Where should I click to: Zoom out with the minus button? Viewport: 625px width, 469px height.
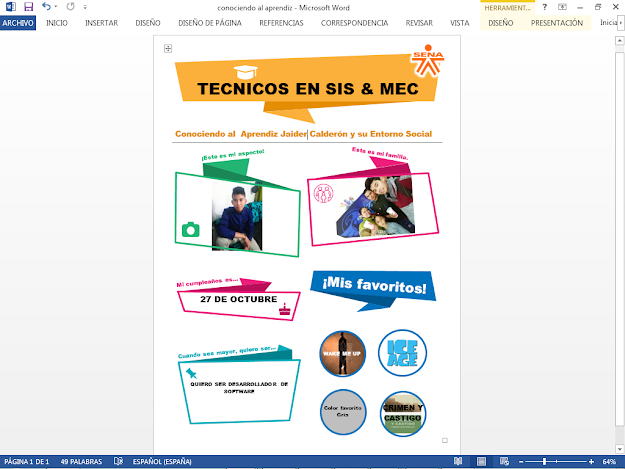(521, 462)
